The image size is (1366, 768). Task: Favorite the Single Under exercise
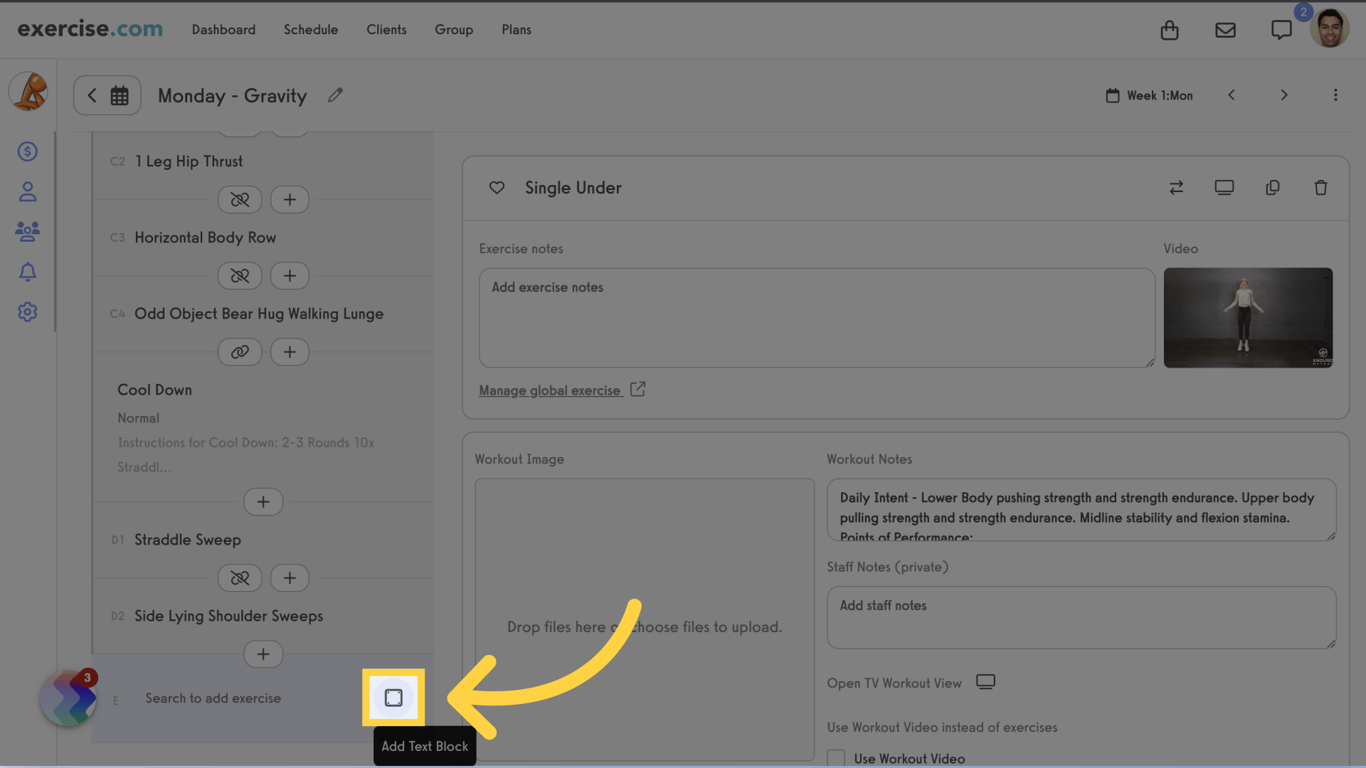(x=497, y=188)
